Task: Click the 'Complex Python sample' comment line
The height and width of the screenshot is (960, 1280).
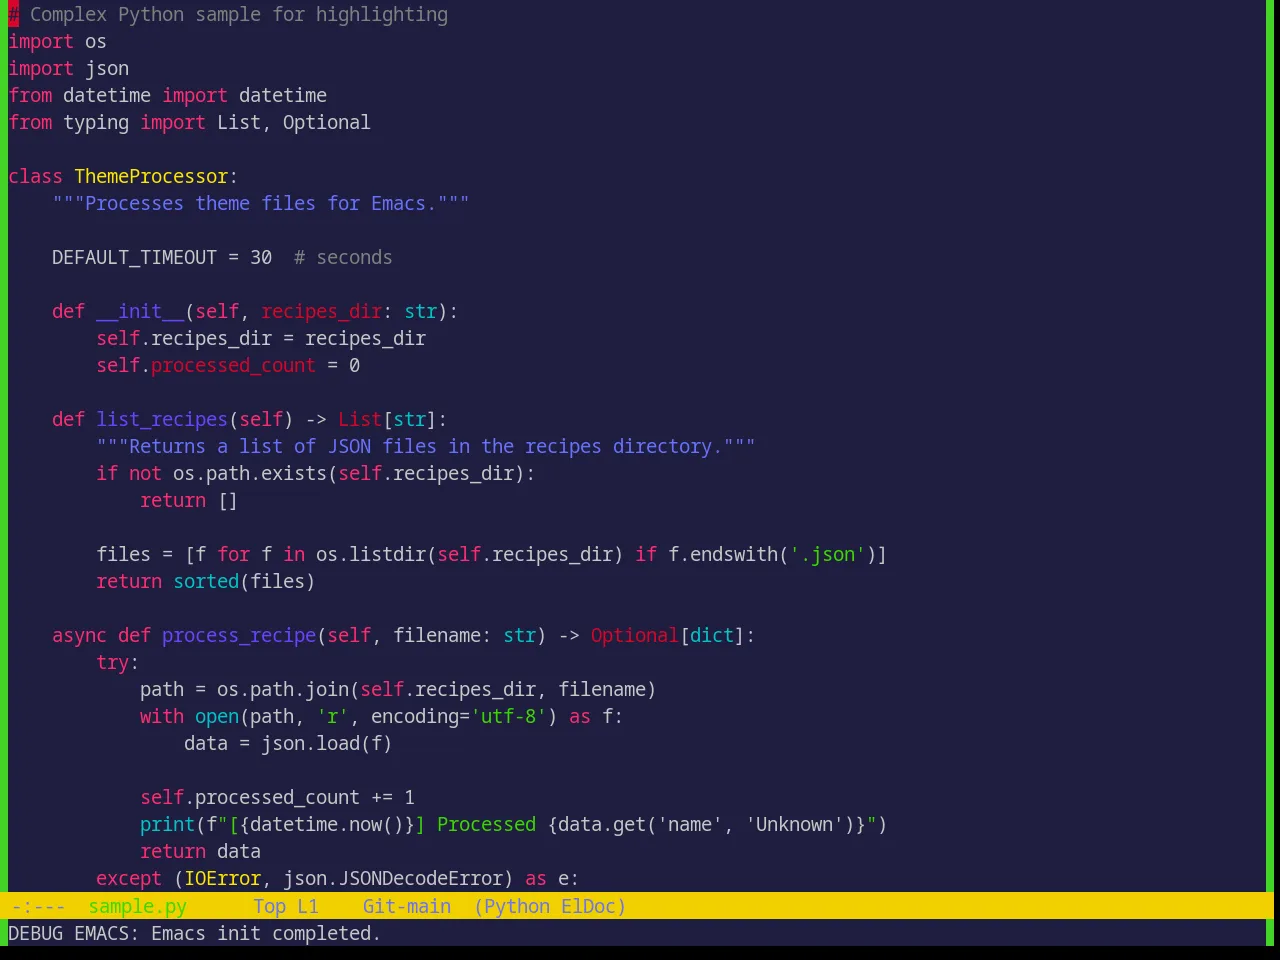Action: coord(228,14)
